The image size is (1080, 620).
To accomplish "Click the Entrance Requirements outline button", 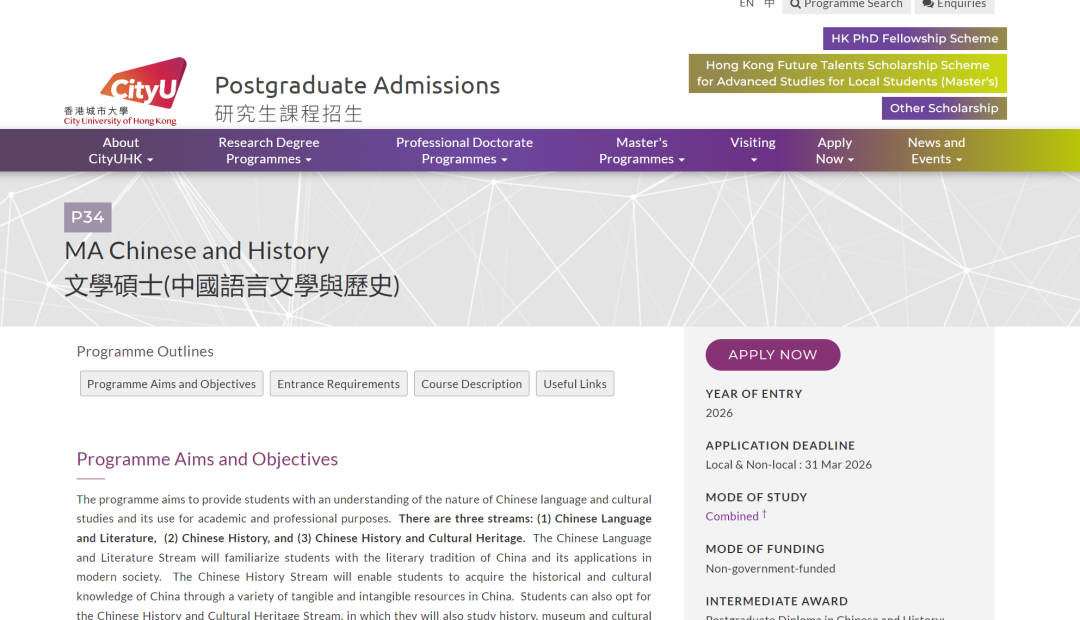I will 338,383.
